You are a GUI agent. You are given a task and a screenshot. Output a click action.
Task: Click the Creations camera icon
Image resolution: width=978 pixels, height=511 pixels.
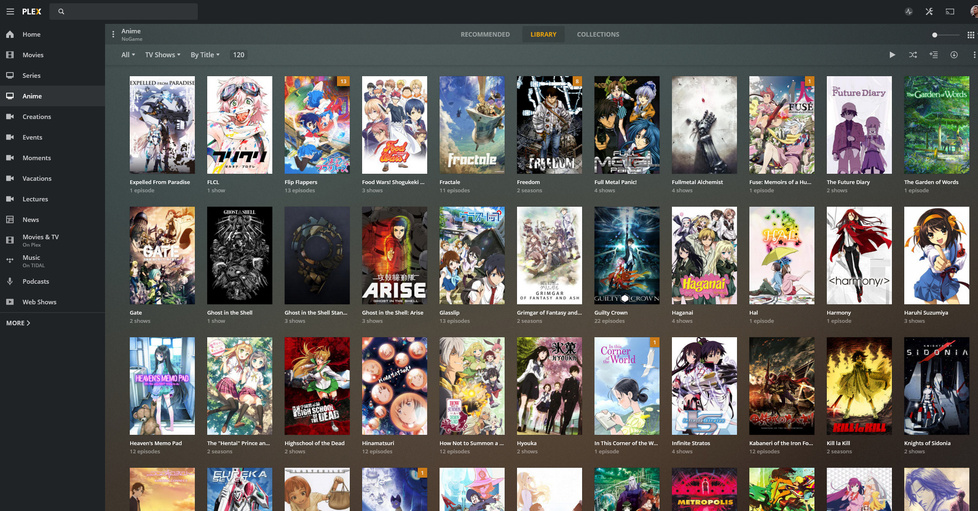(x=10, y=117)
